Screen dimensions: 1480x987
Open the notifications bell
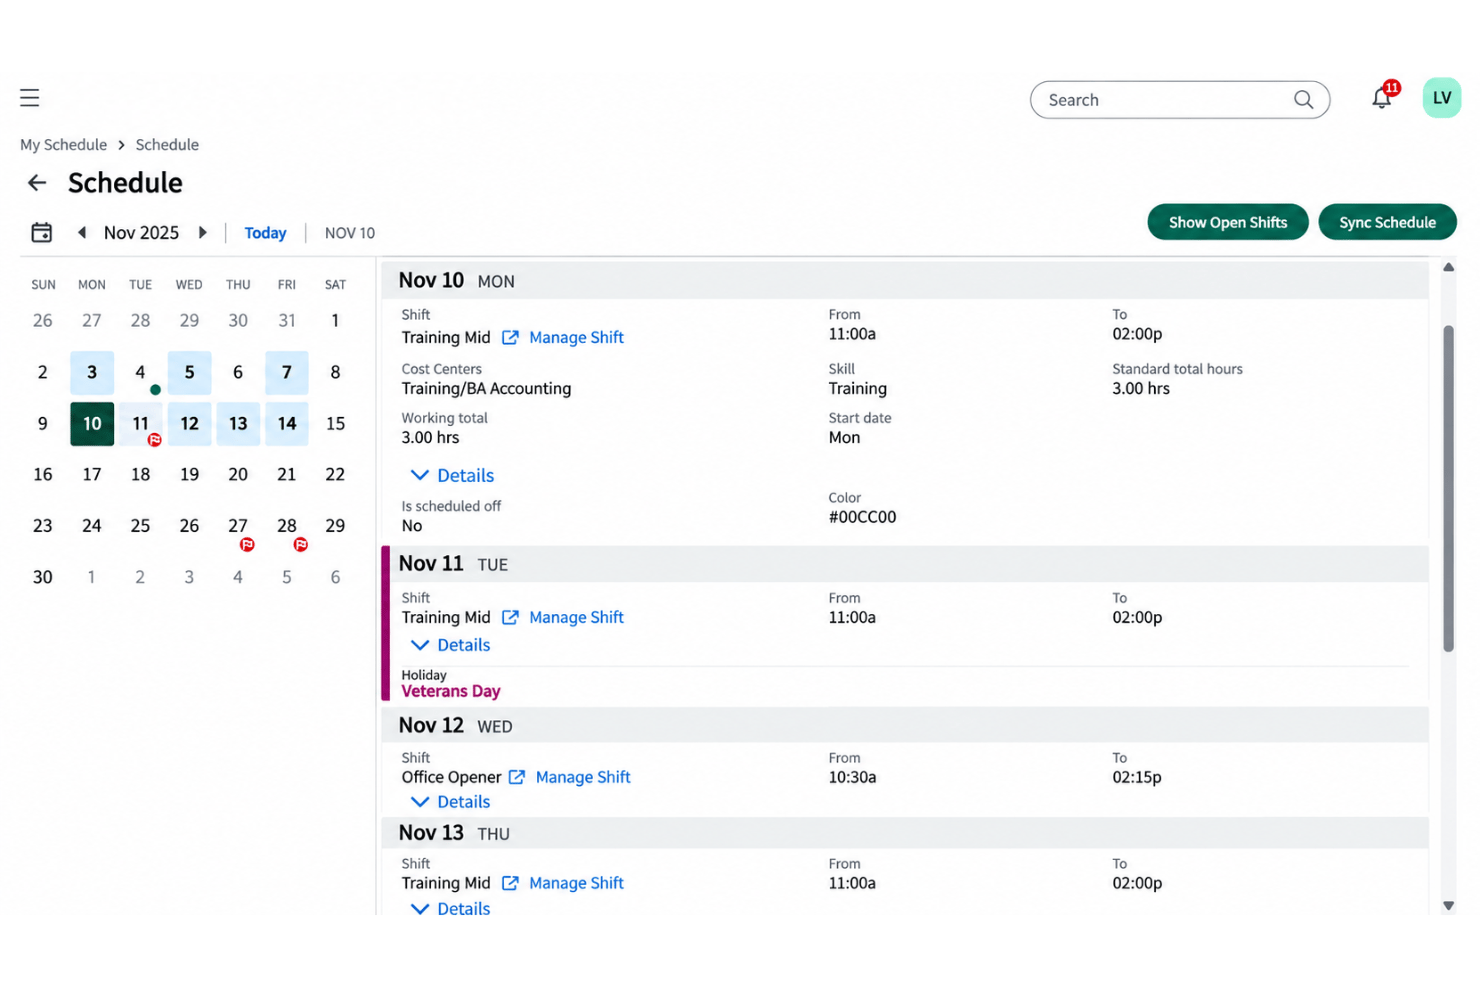point(1382,97)
